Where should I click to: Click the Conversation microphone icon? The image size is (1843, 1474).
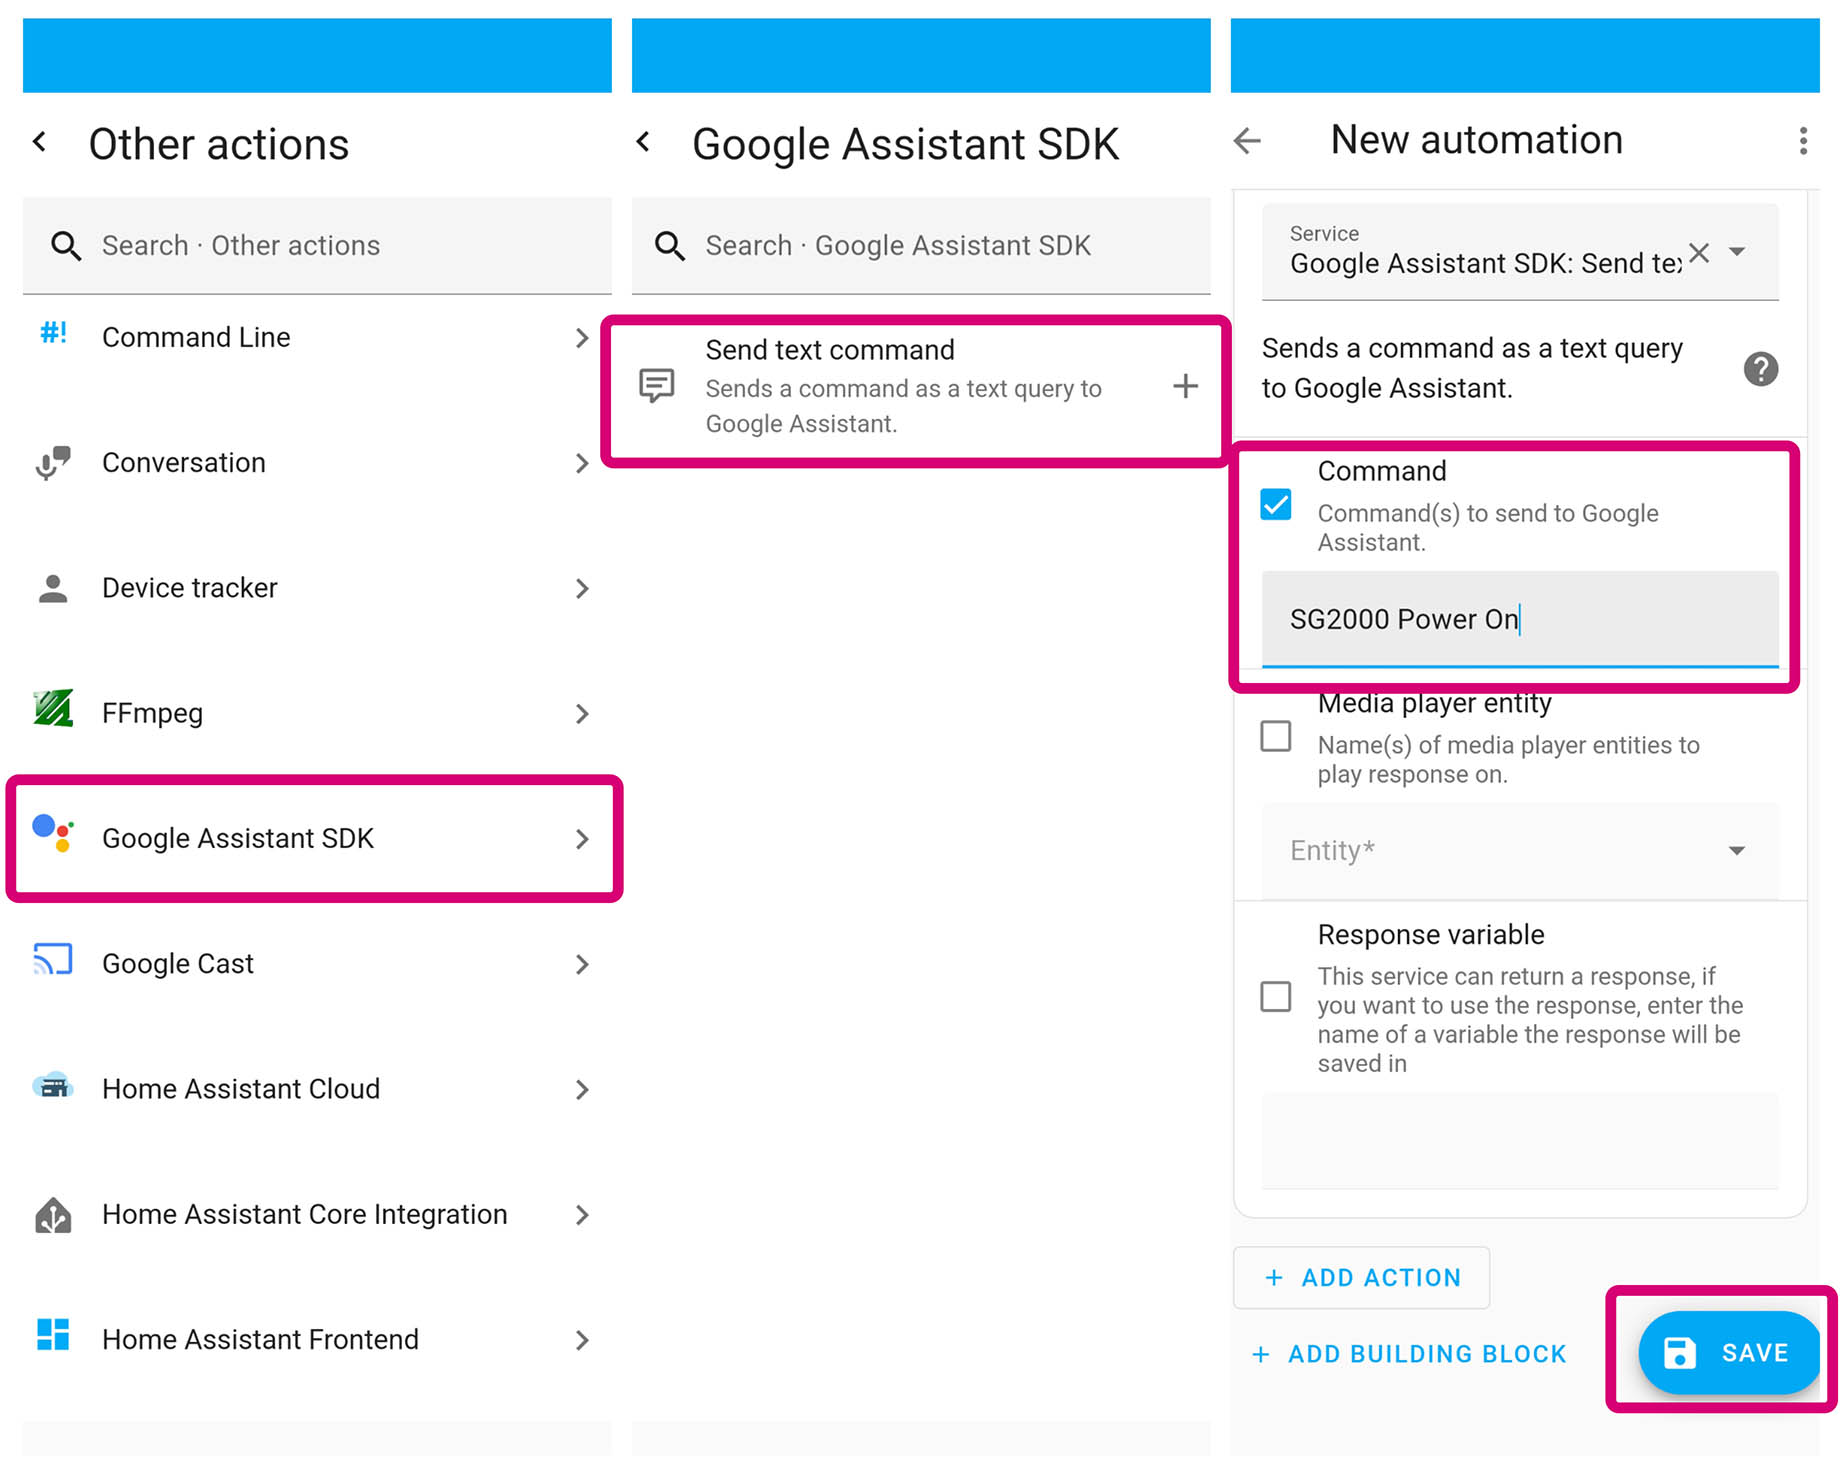[x=53, y=462]
